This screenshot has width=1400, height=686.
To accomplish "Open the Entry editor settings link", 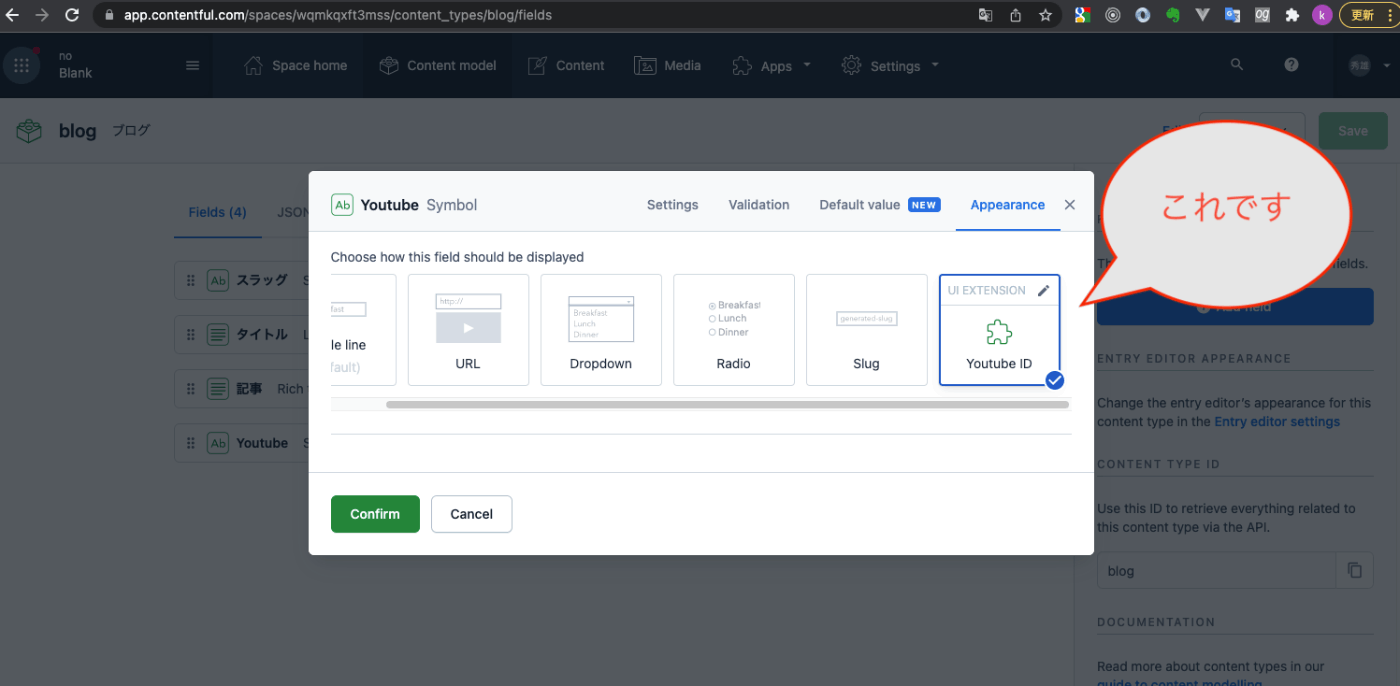I will point(1277,422).
